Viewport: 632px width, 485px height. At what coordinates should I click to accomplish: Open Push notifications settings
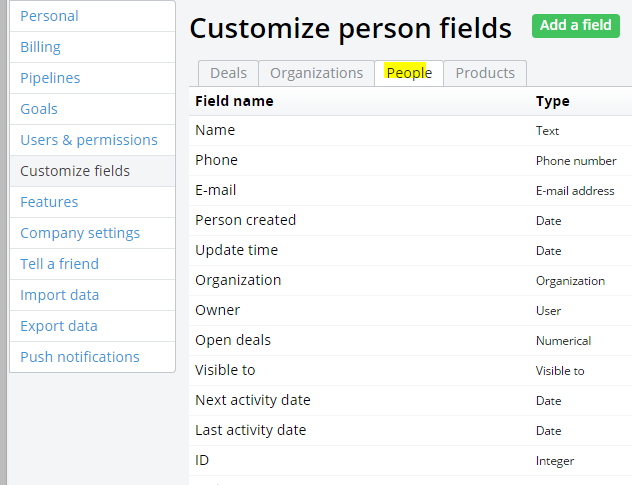(92, 357)
